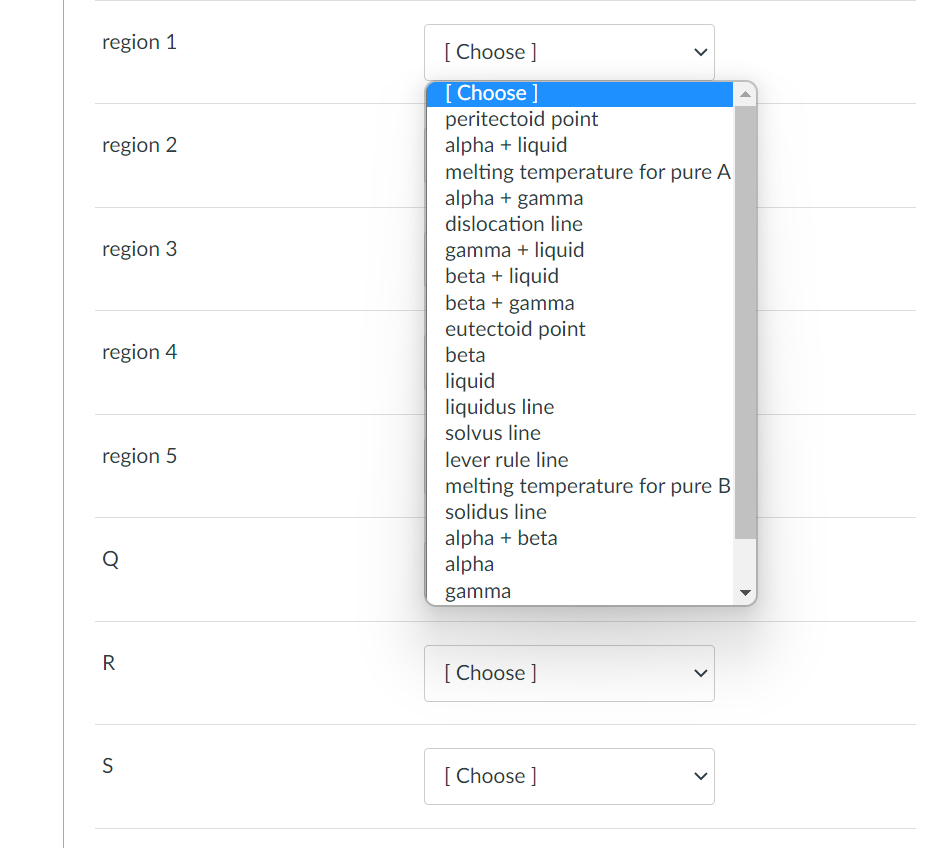Click the dropdown list scrollbar thumb

point(745,322)
